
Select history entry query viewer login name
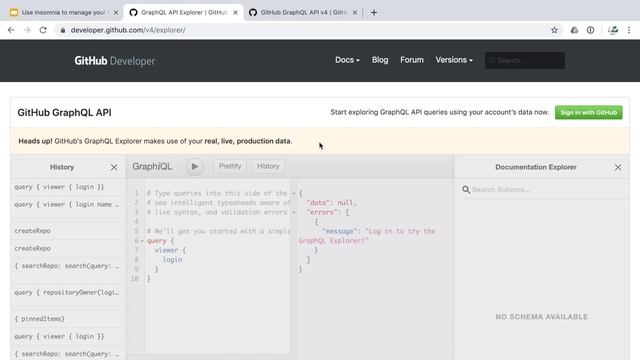point(68,209)
